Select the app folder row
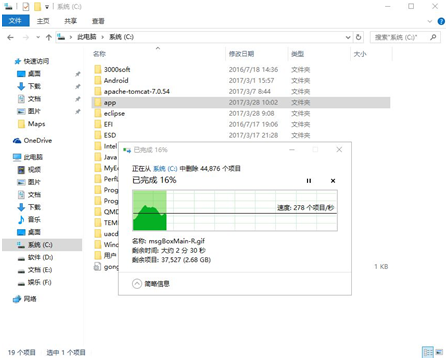Viewport: 448px width, 360px height. click(241, 102)
